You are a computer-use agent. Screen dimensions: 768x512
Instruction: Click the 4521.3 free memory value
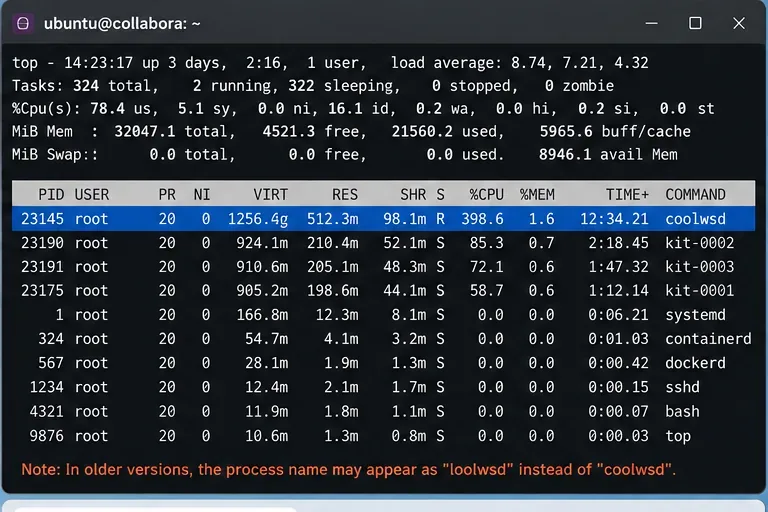click(x=288, y=131)
